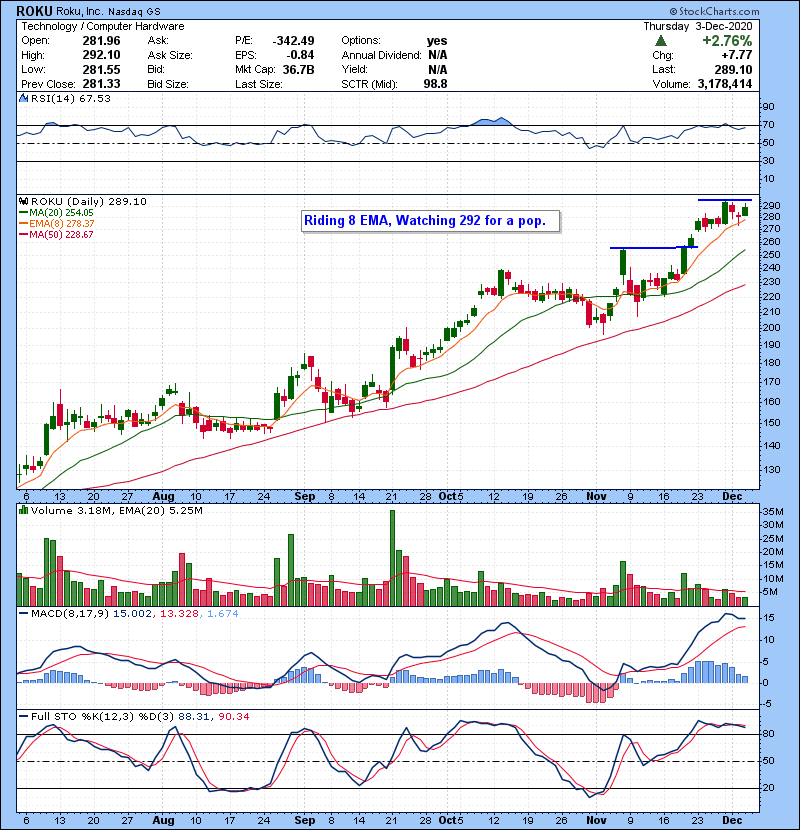Click the blue horizontal line near 255
The image size is (800, 830).
654,248
